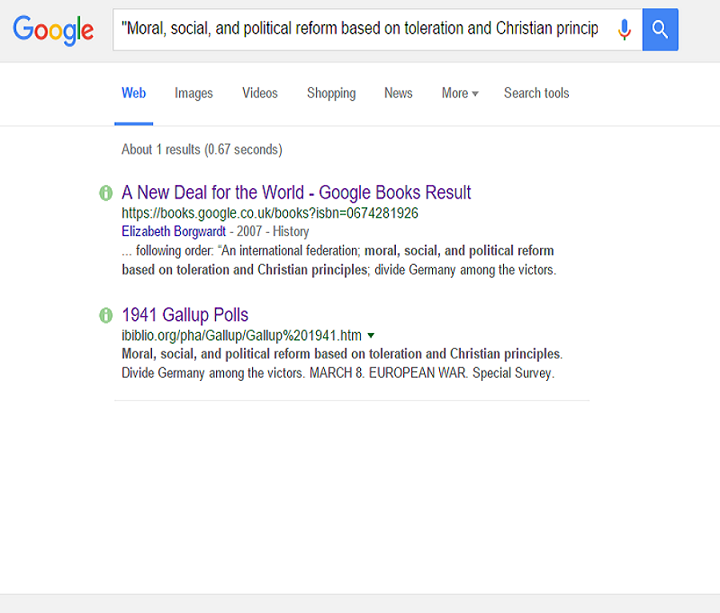Switch to the Images tab
Viewport: 720px width, 613px height.
[193, 93]
